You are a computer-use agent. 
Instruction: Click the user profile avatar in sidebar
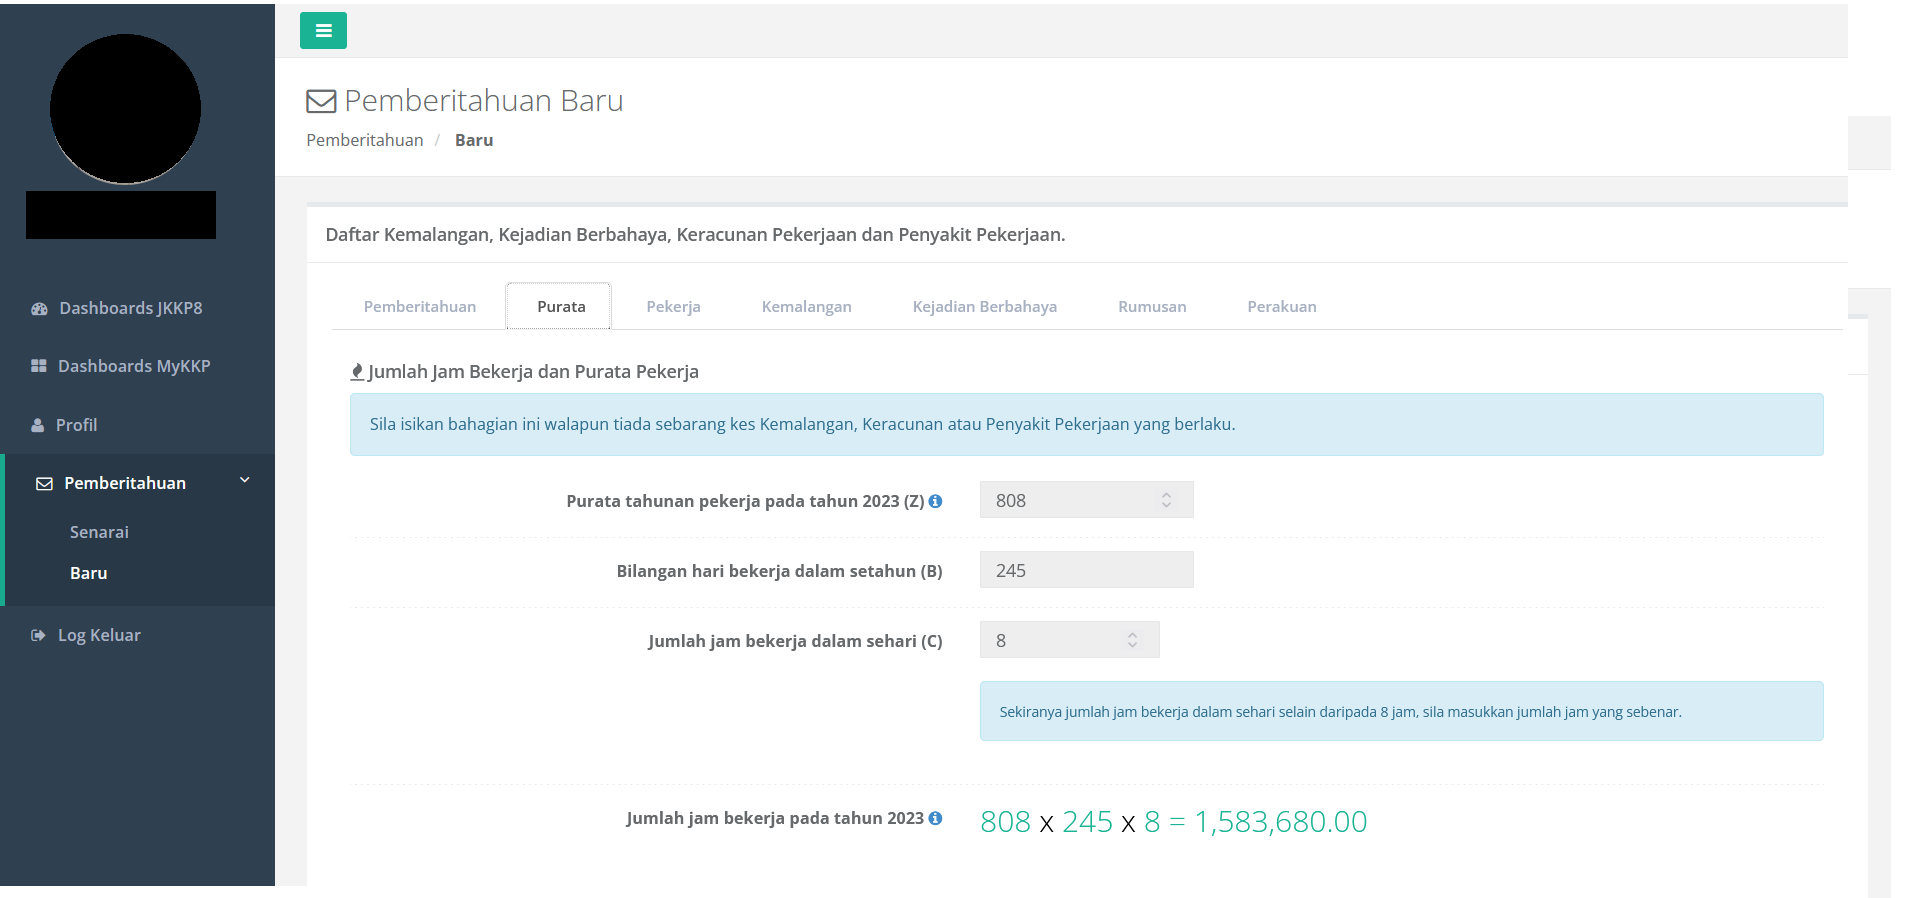pos(125,109)
